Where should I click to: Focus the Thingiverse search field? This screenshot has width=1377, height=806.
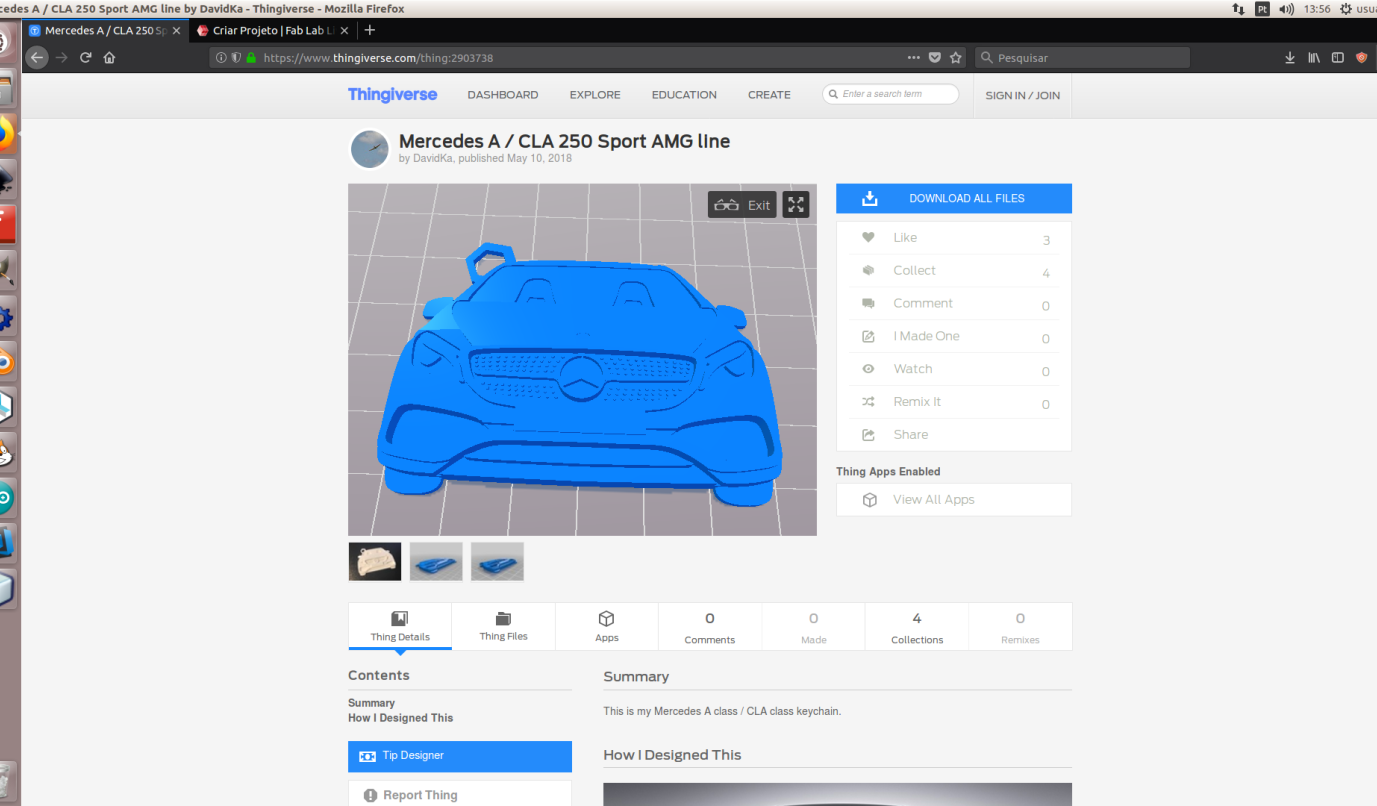click(x=890, y=94)
